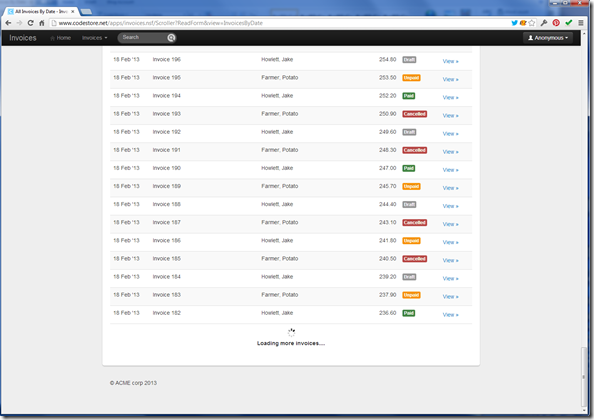Click the green checkmark extension icon
This screenshot has width=594, height=420.
[x=568, y=23]
